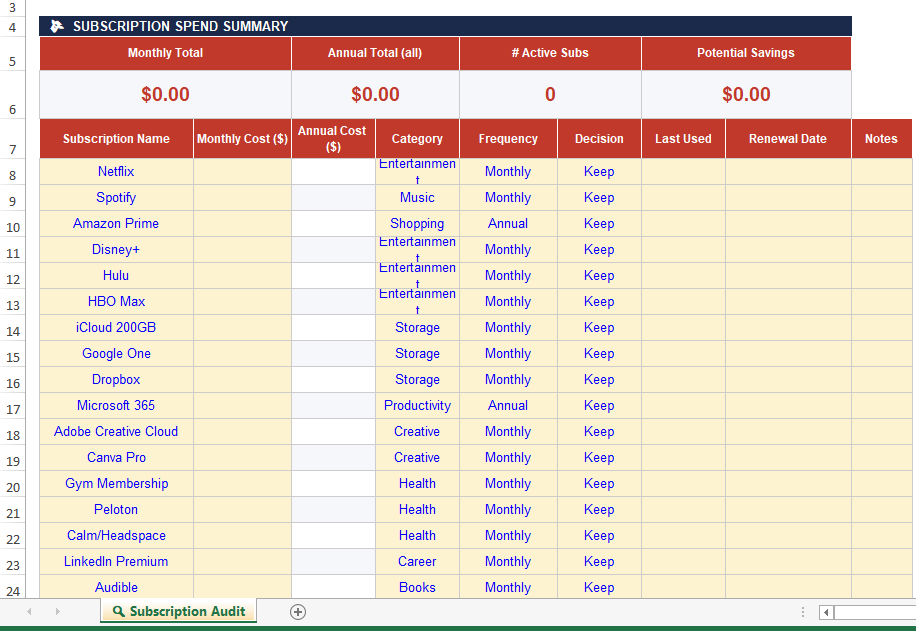Image resolution: width=916 pixels, height=631 pixels.
Task: Select the # Active Subs header cell
Action: pyautogui.click(x=550, y=53)
